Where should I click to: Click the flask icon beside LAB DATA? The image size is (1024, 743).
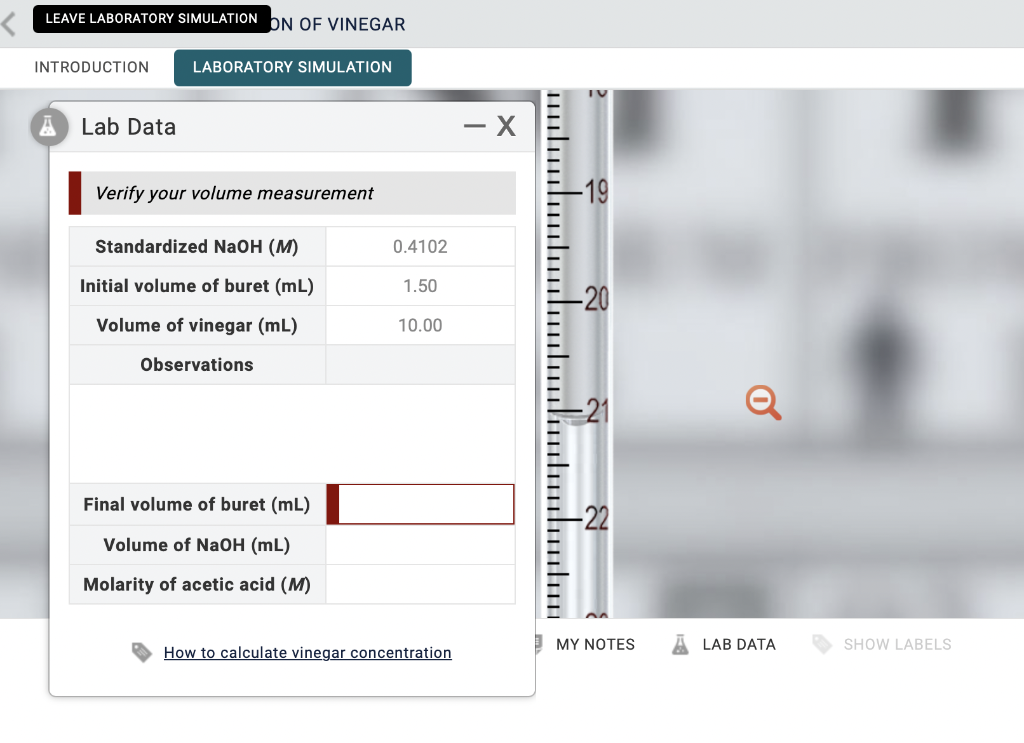pos(680,644)
